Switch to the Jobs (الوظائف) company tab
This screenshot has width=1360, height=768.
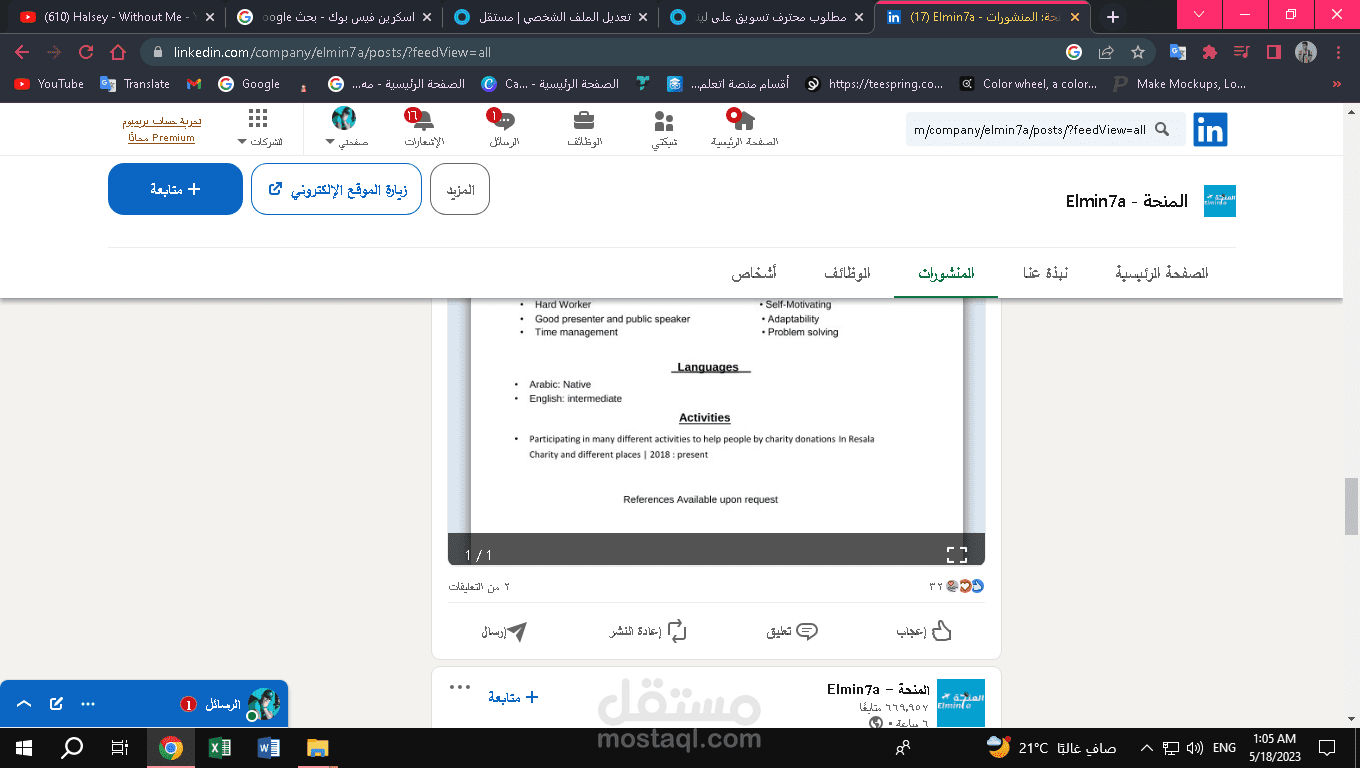point(847,273)
